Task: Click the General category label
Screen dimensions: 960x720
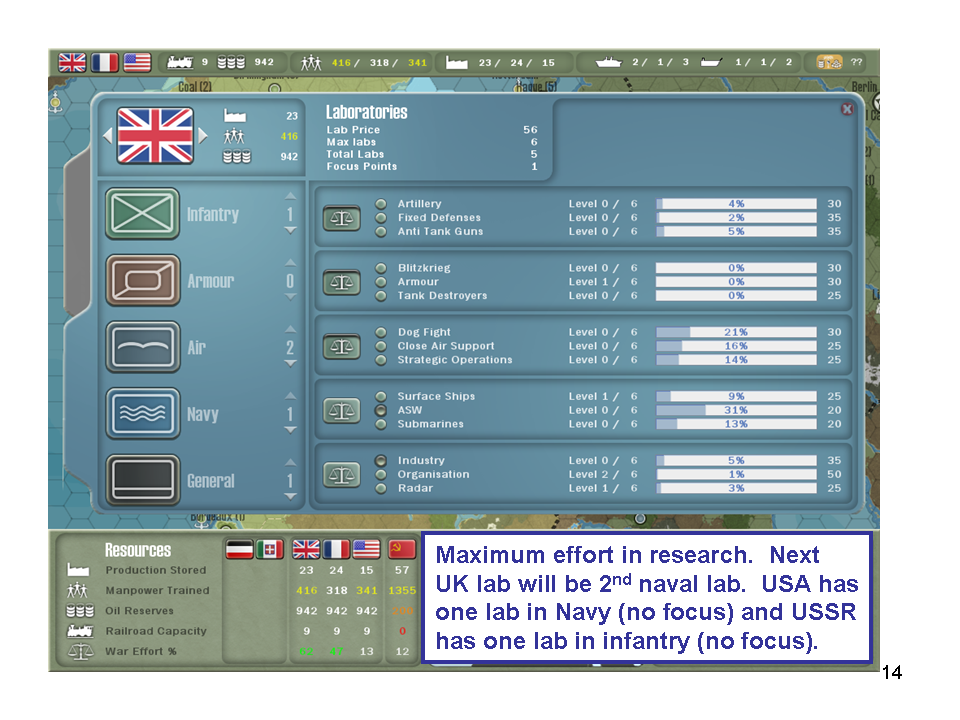Action: [211, 481]
